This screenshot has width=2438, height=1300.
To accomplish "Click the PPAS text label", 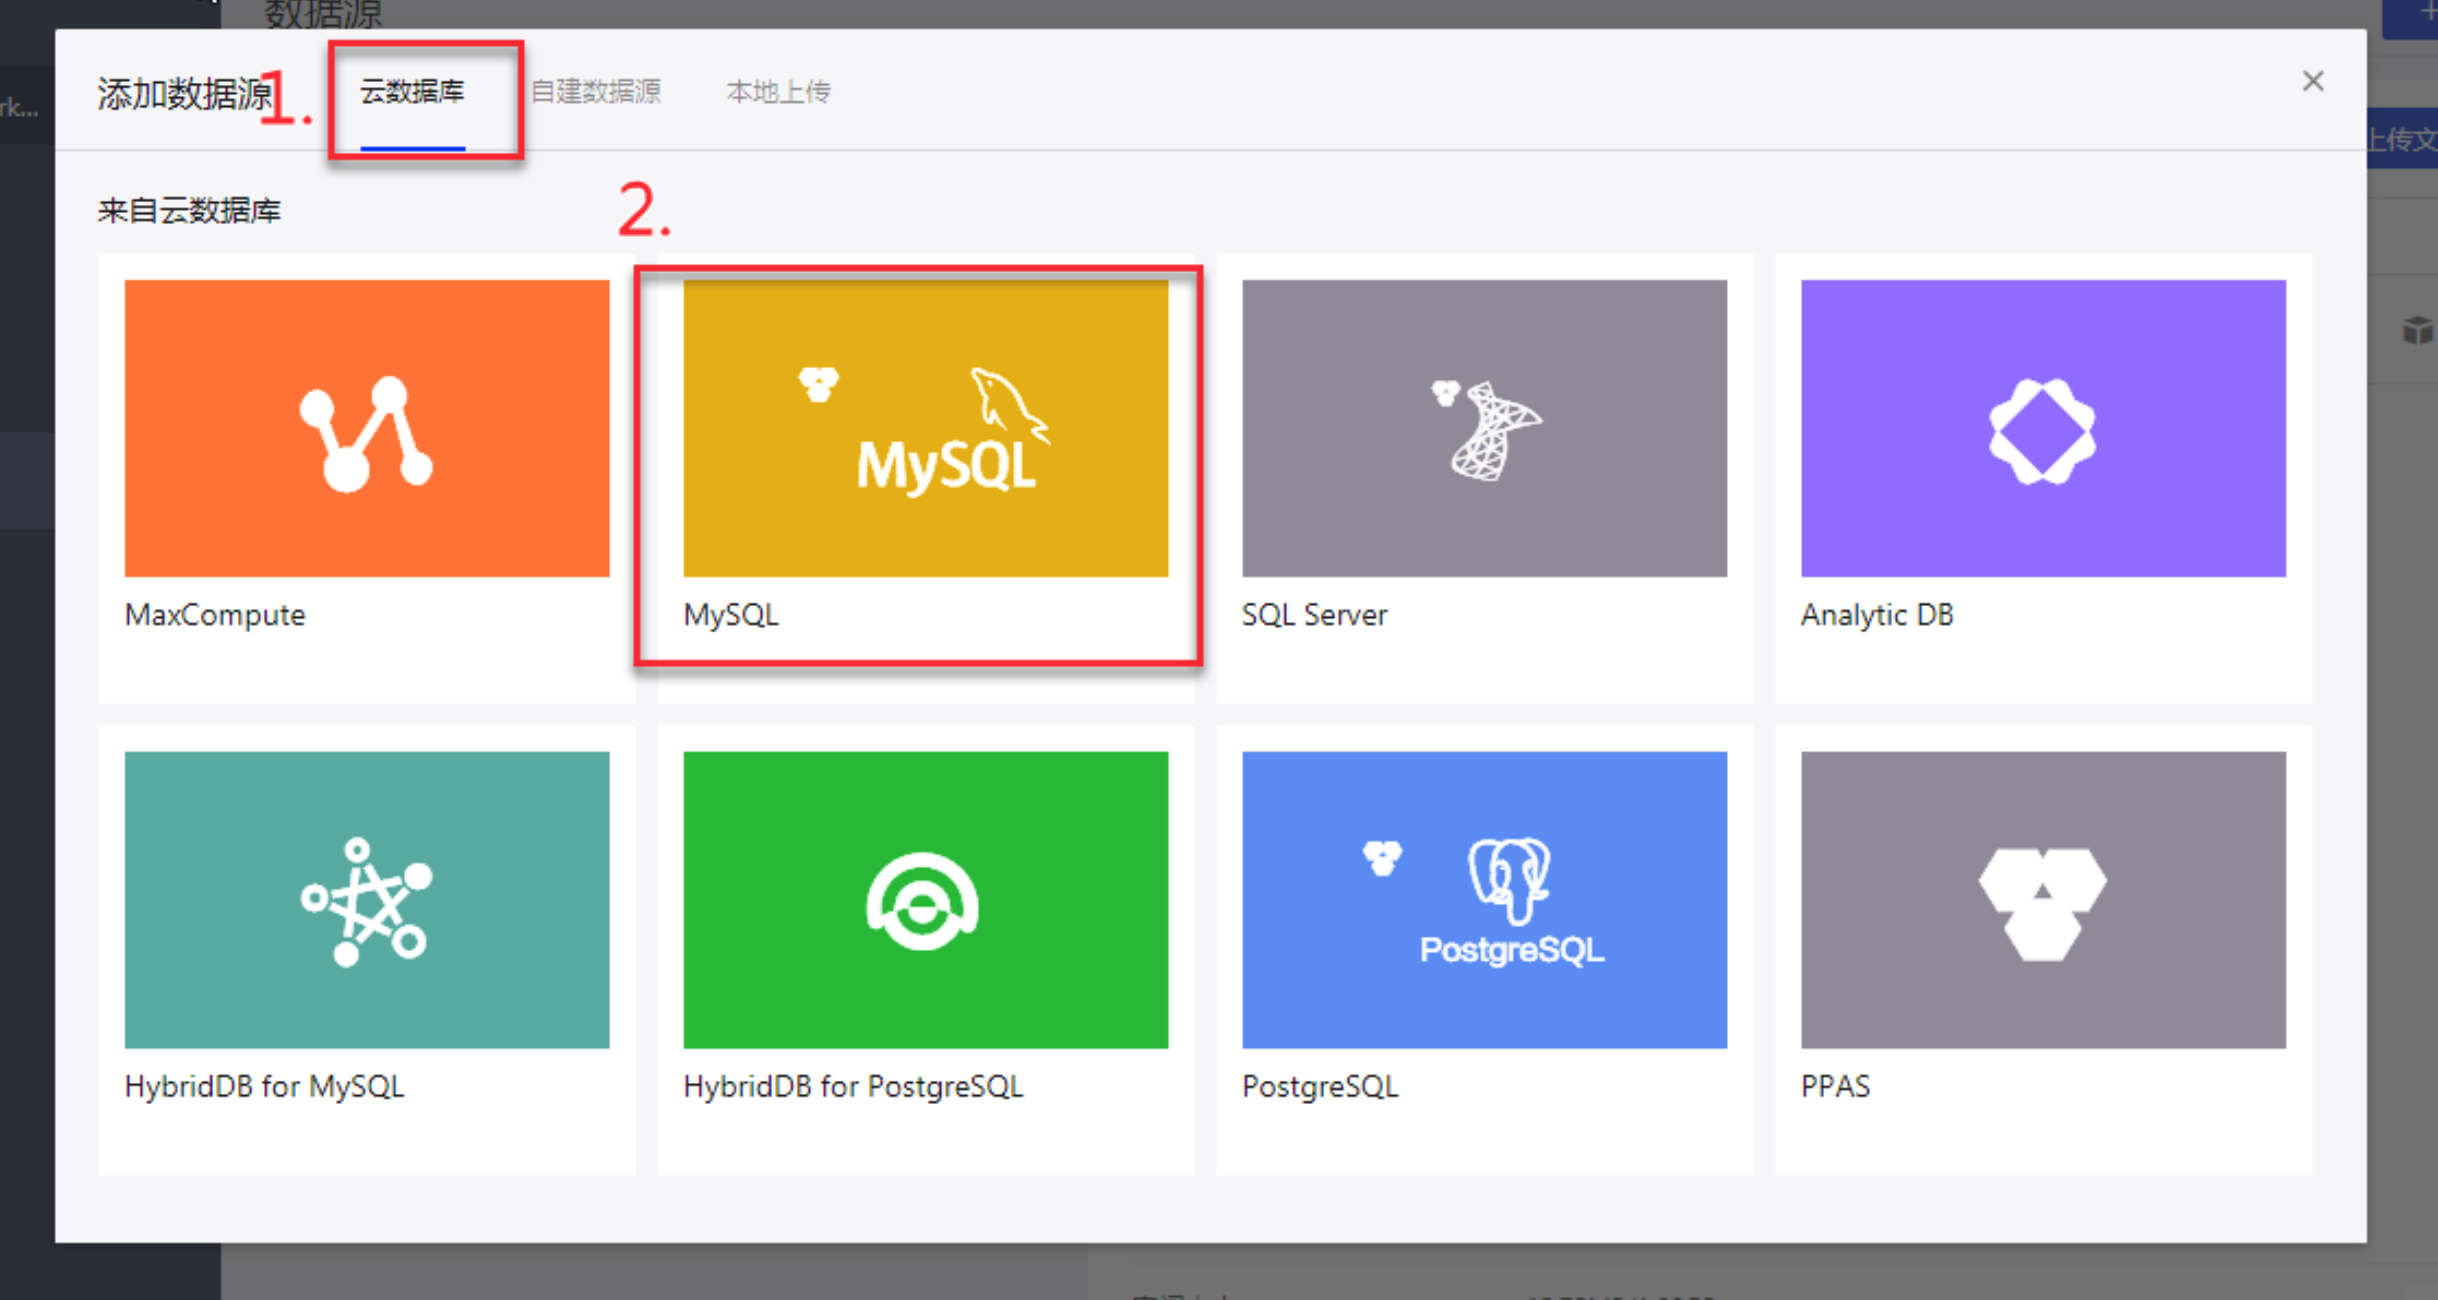I will point(1835,1086).
